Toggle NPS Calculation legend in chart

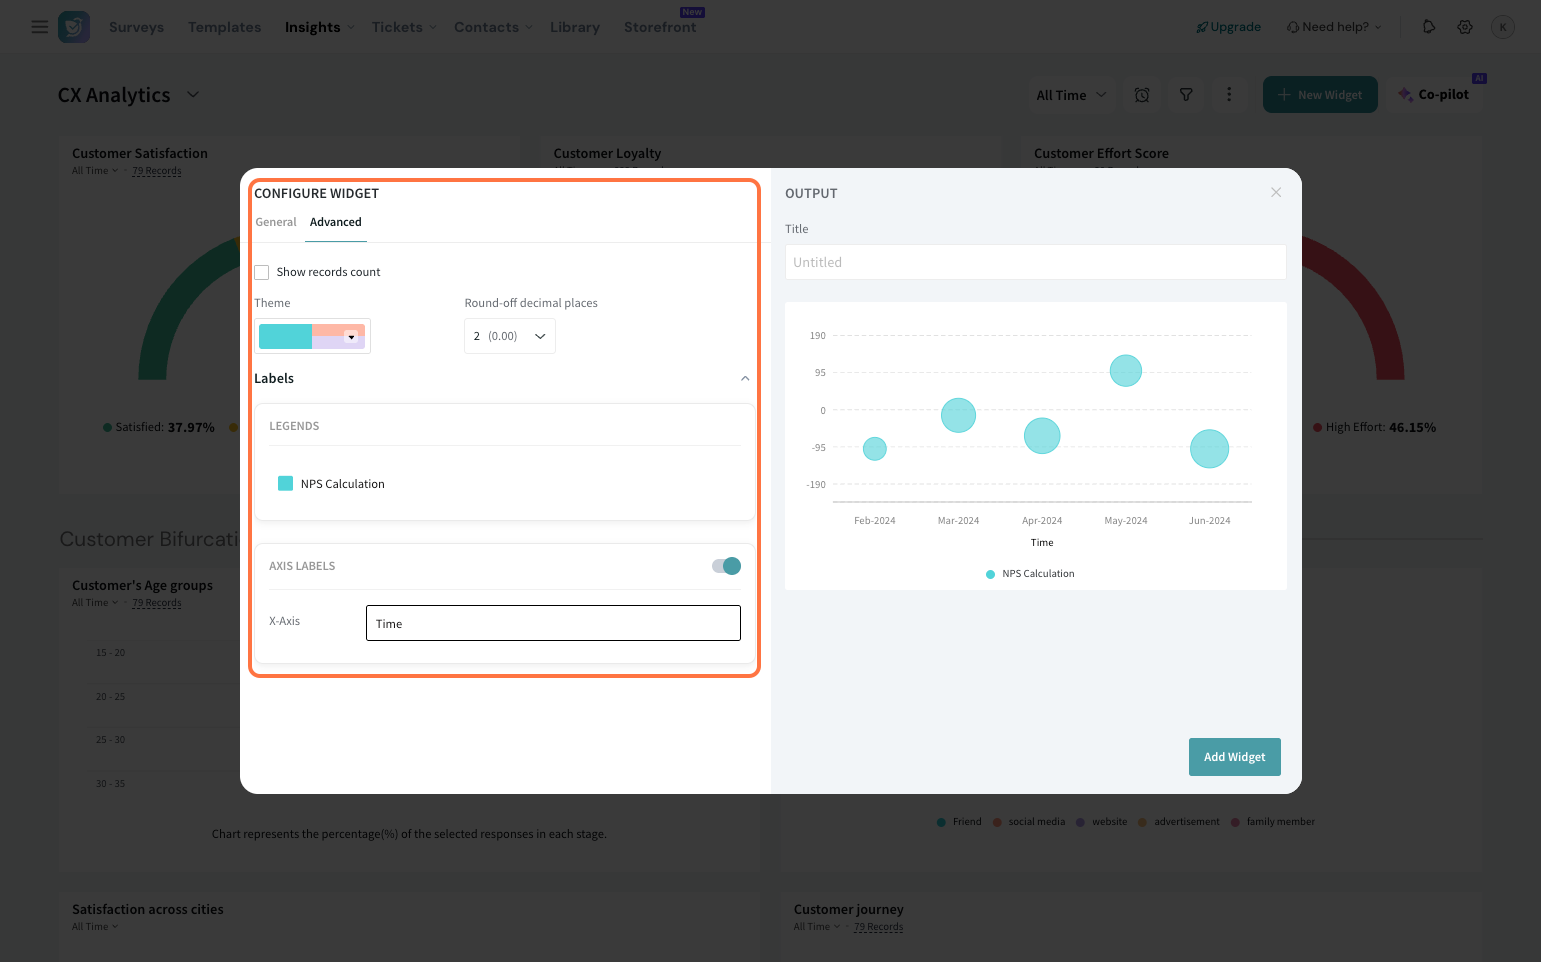click(x=1030, y=574)
